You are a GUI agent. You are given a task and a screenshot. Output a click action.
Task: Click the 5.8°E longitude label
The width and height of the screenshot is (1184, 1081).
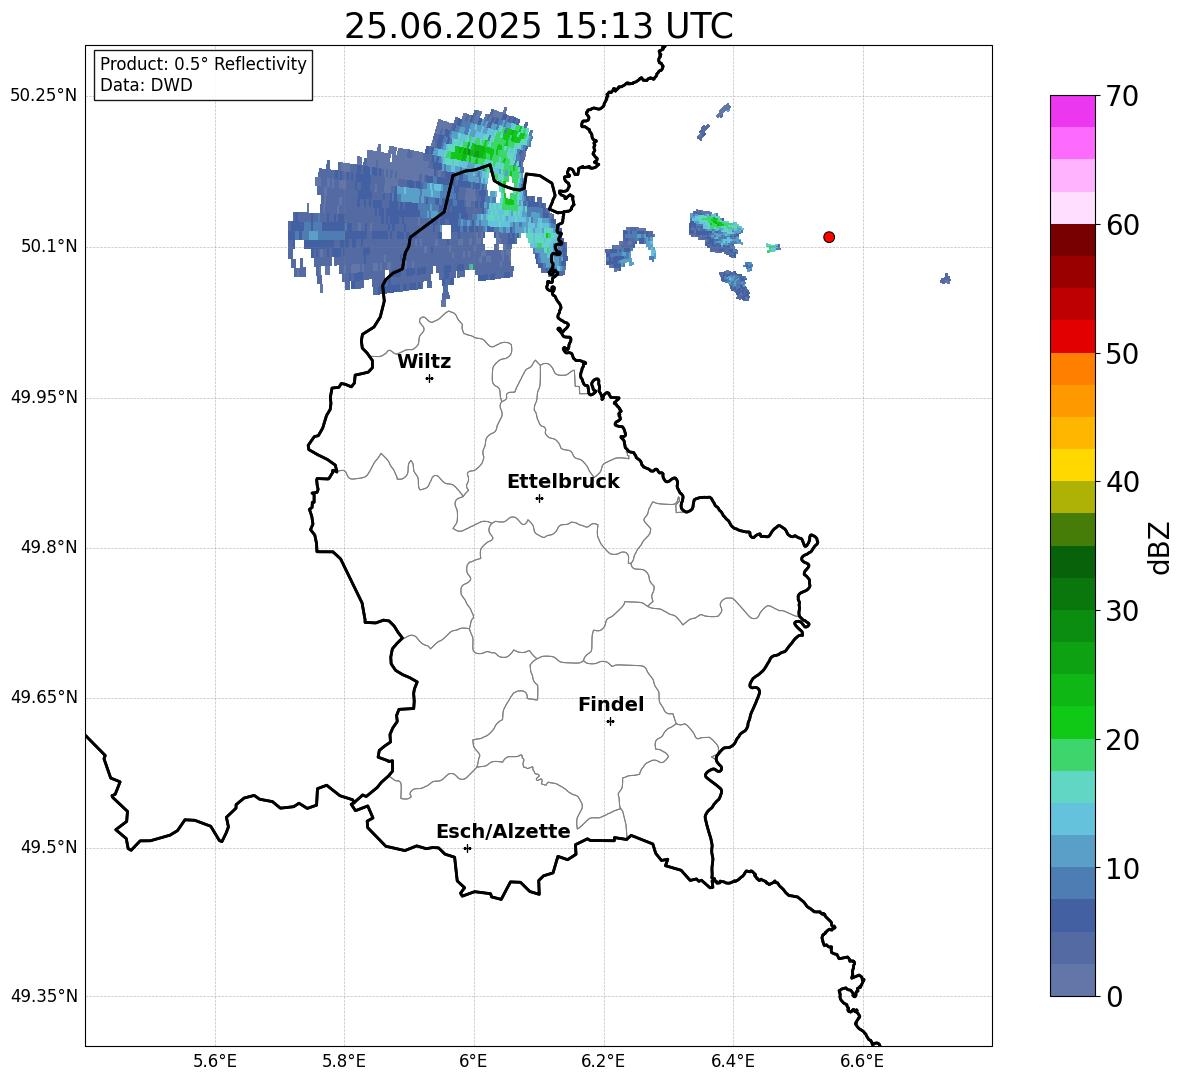(x=344, y=1061)
